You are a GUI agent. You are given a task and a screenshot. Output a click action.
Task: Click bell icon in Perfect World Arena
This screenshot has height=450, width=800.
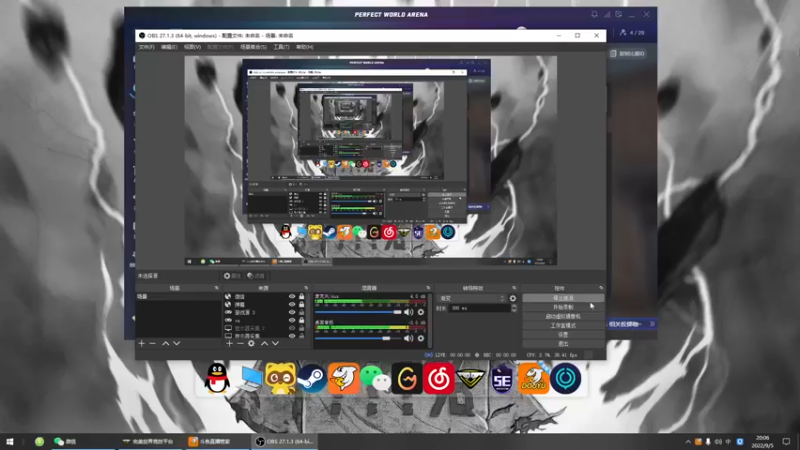pos(594,15)
